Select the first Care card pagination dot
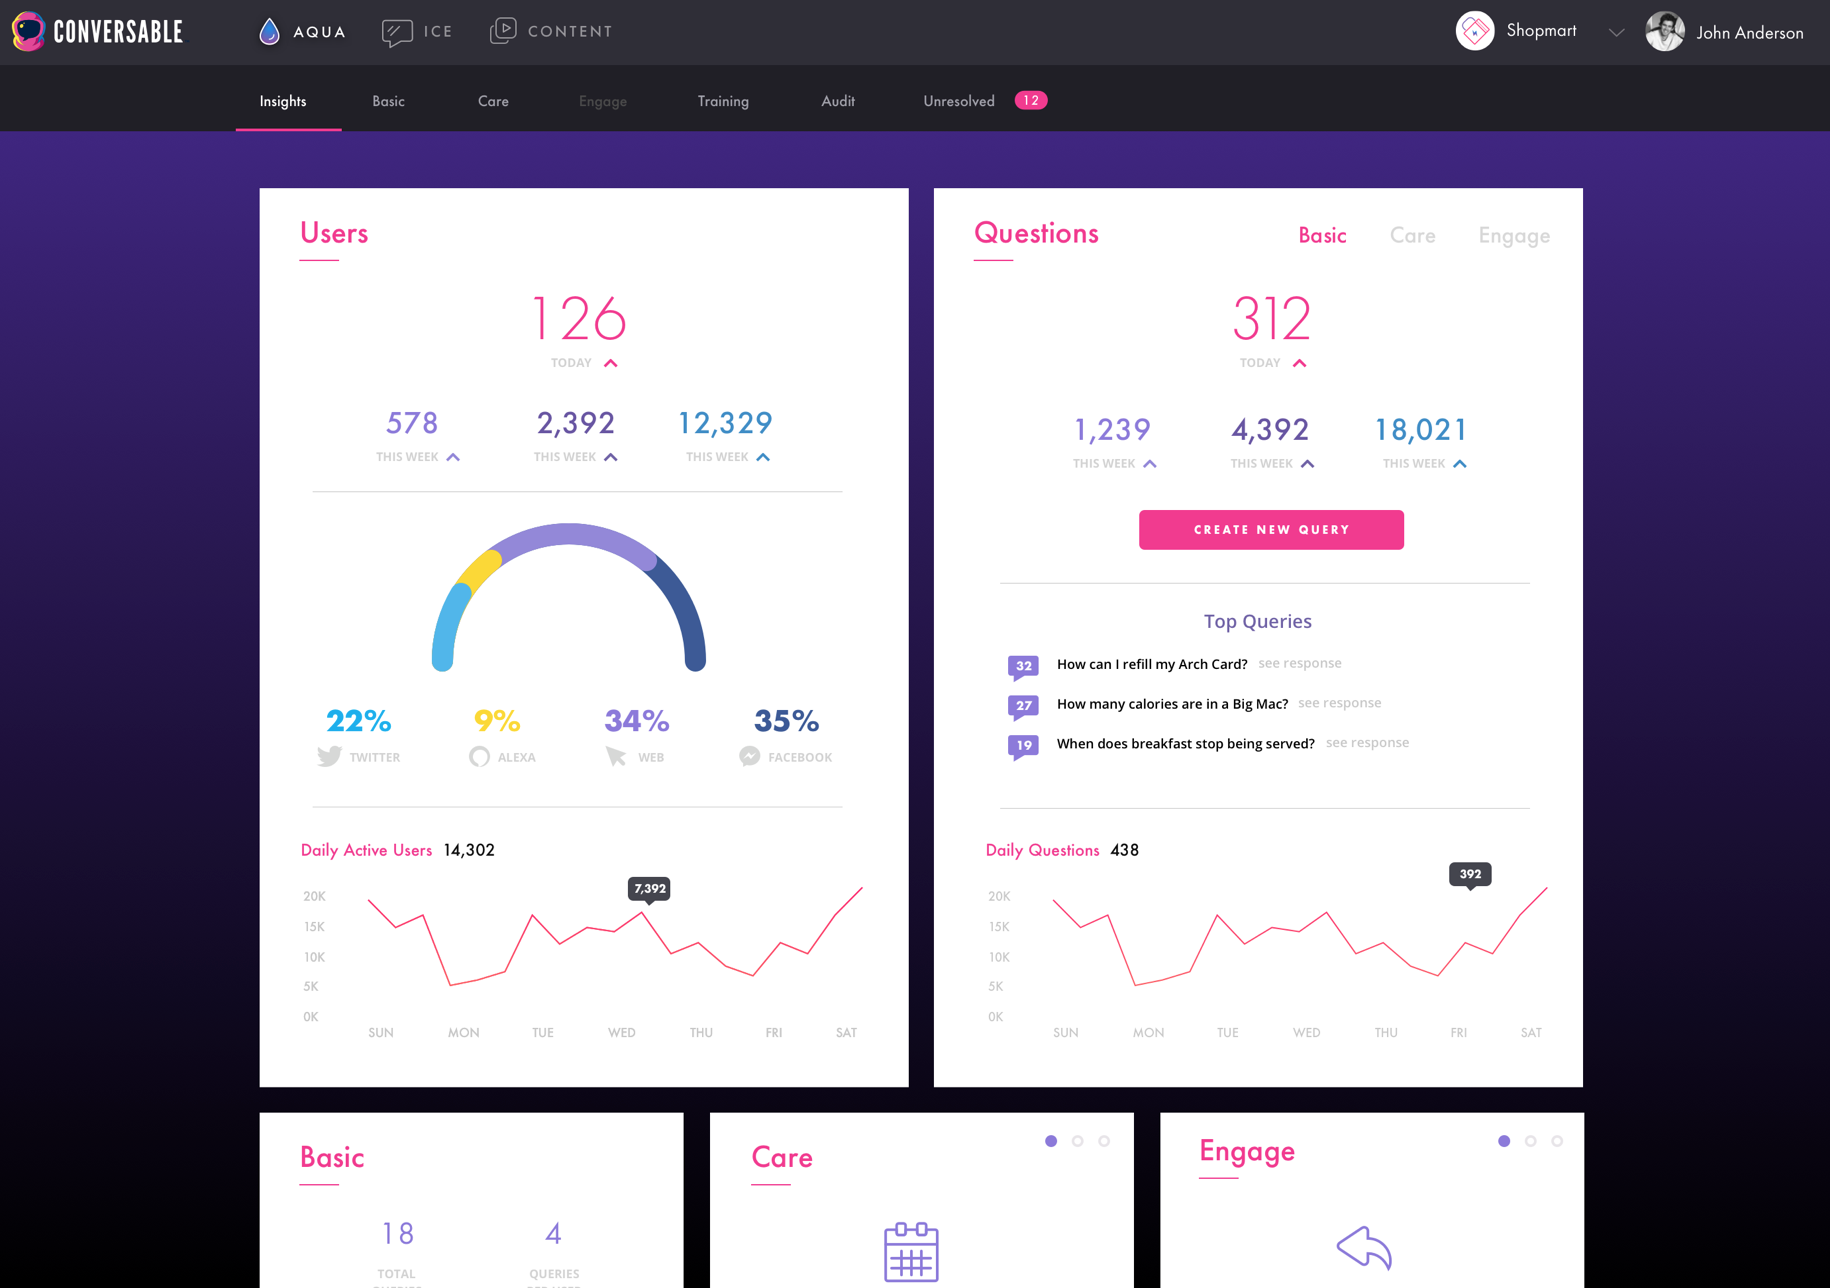Image resolution: width=1830 pixels, height=1288 pixels. pyautogui.click(x=1051, y=1141)
